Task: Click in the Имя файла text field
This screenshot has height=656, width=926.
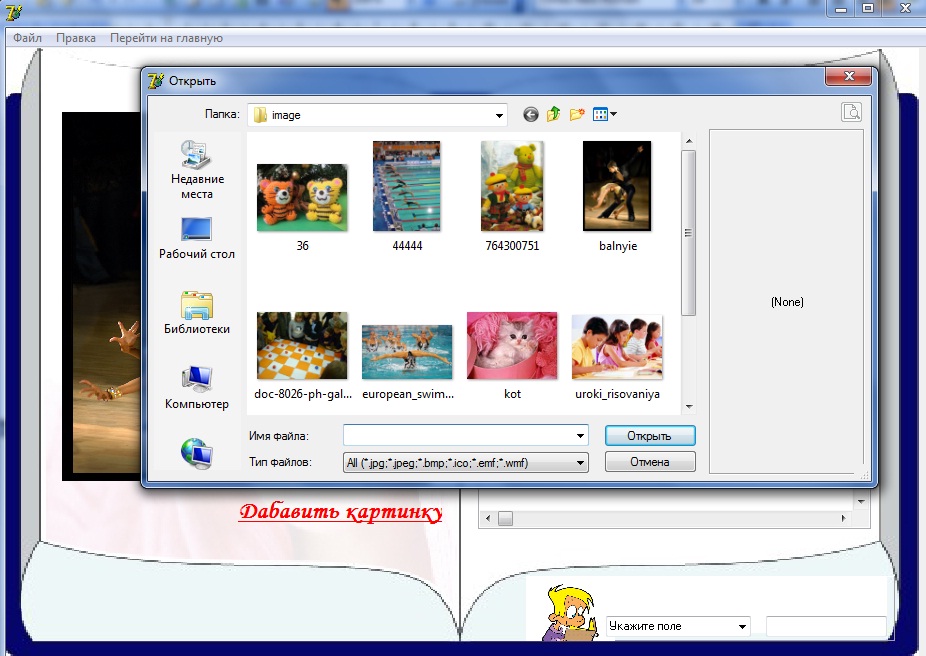Action: [458, 436]
